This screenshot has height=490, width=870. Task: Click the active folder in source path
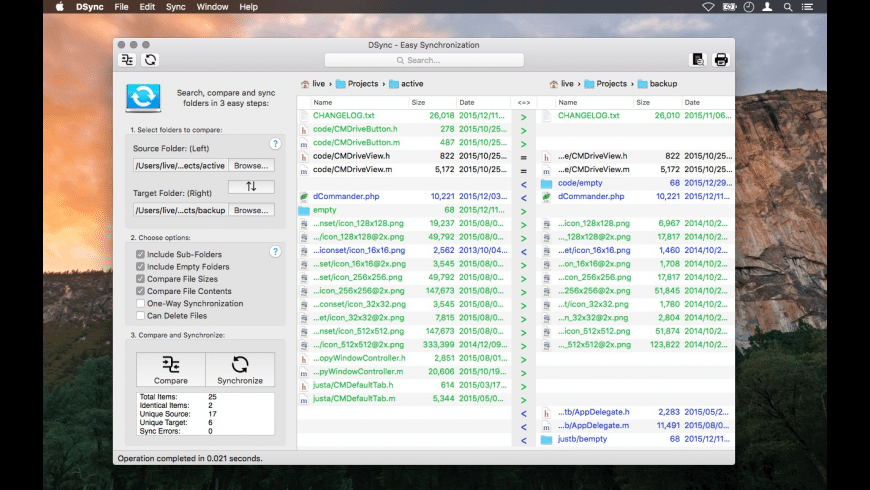click(406, 84)
